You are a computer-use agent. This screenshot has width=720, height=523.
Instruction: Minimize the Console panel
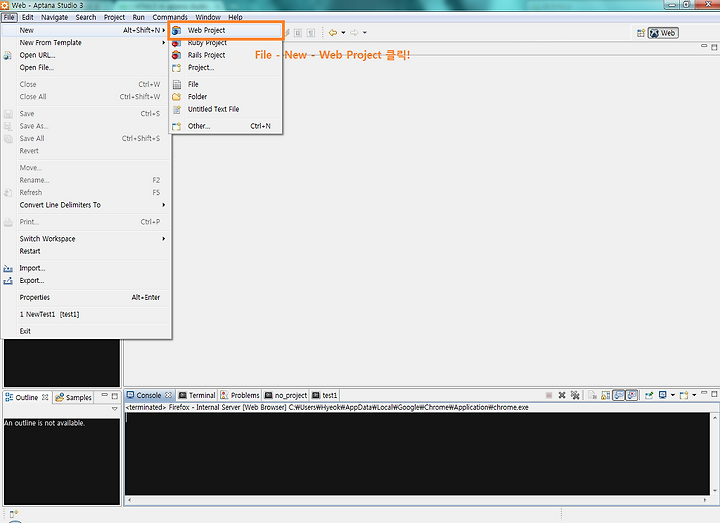[x=704, y=394]
